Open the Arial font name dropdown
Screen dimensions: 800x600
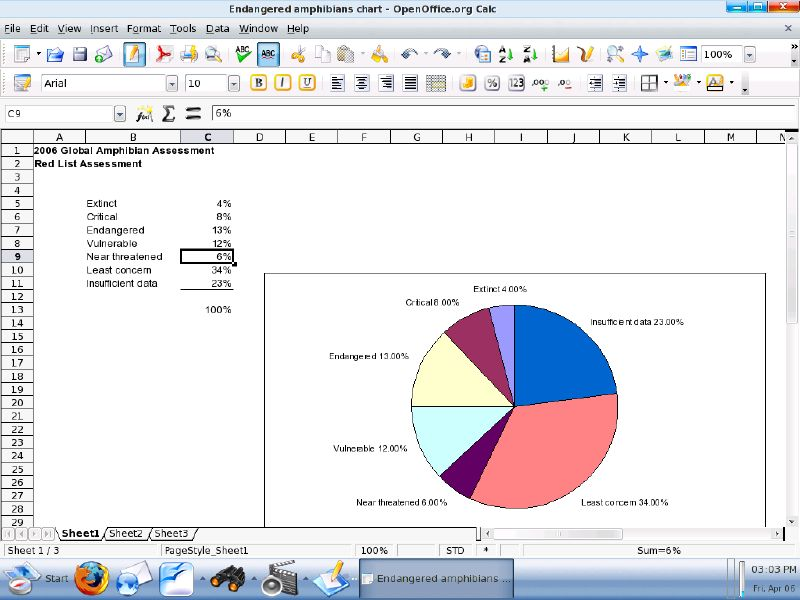(172, 84)
